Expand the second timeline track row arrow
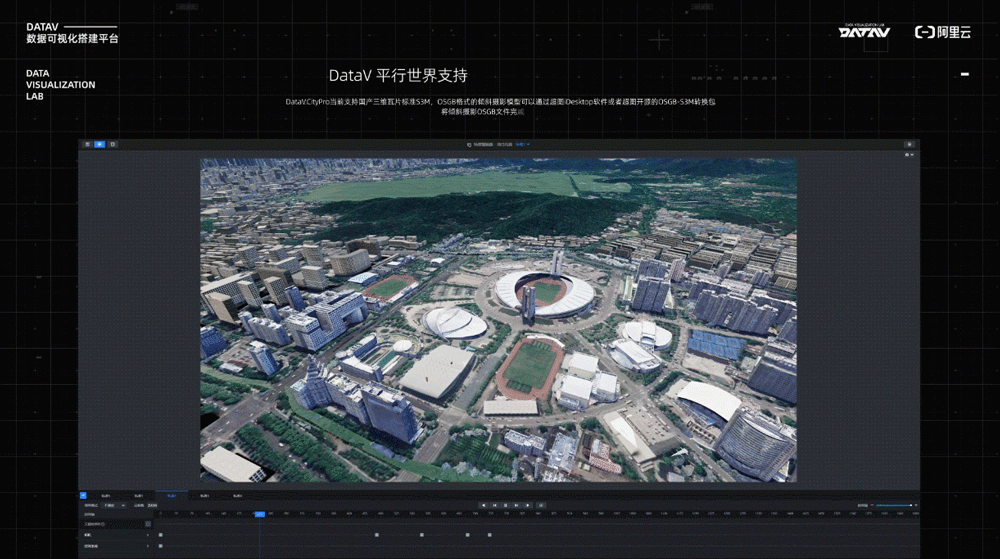This screenshot has height=559, width=1000. click(x=148, y=546)
